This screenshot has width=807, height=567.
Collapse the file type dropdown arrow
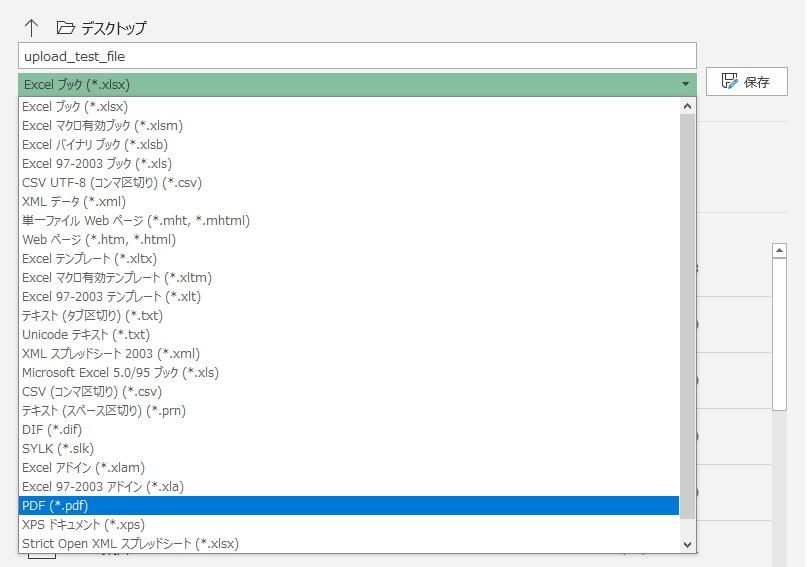[x=685, y=85]
